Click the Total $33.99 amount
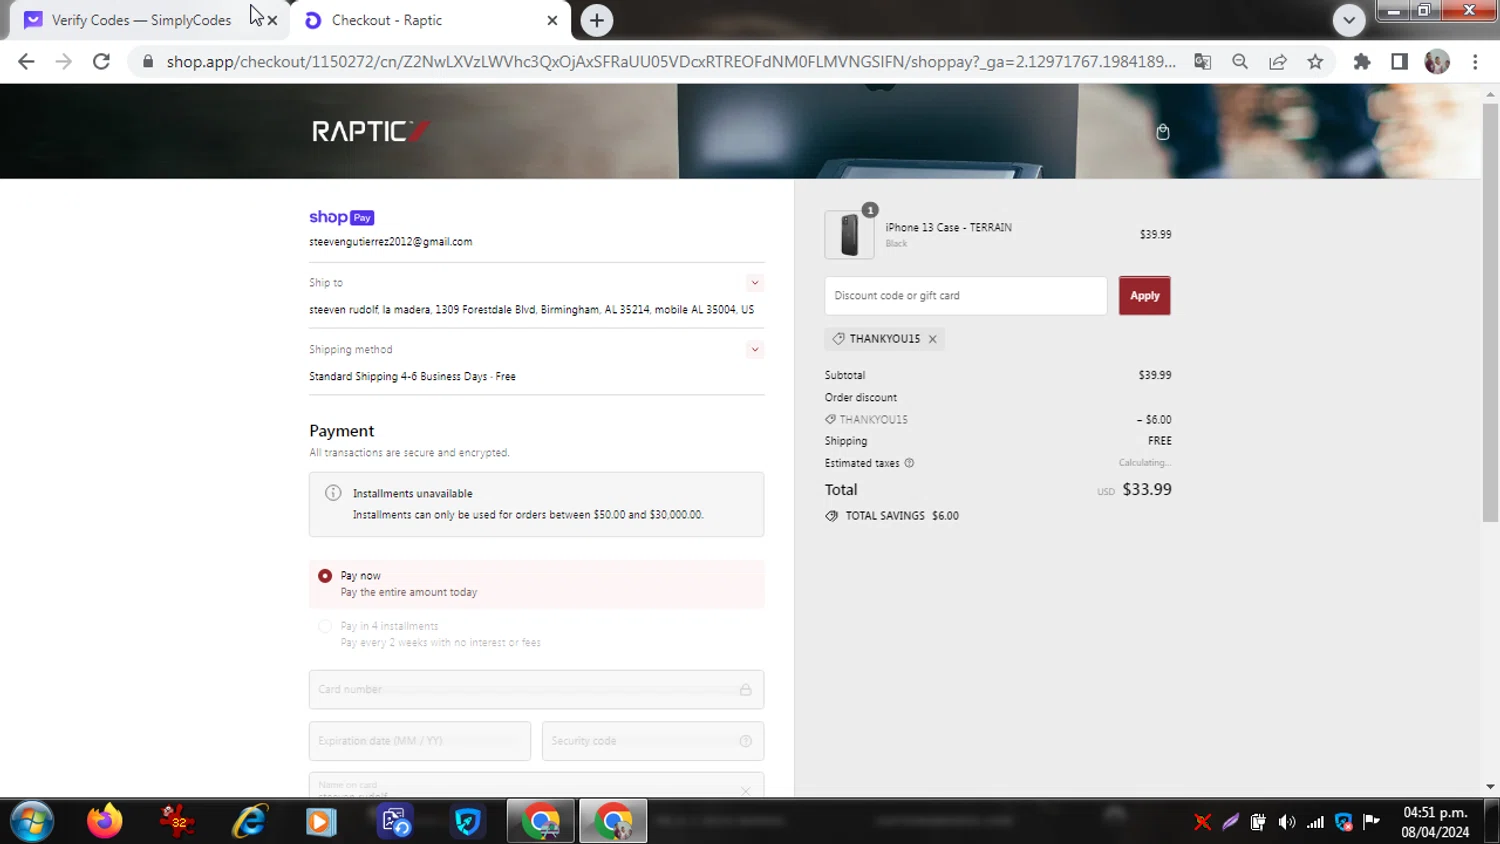Image resolution: width=1500 pixels, height=844 pixels. (x=1147, y=490)
